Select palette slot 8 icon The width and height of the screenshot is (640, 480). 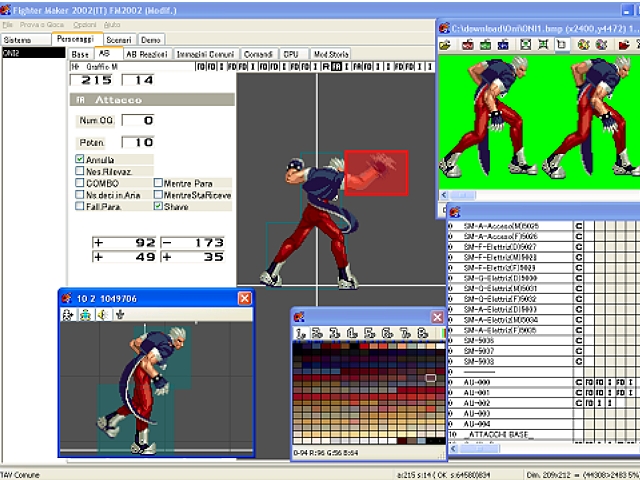tap(423, 332)
